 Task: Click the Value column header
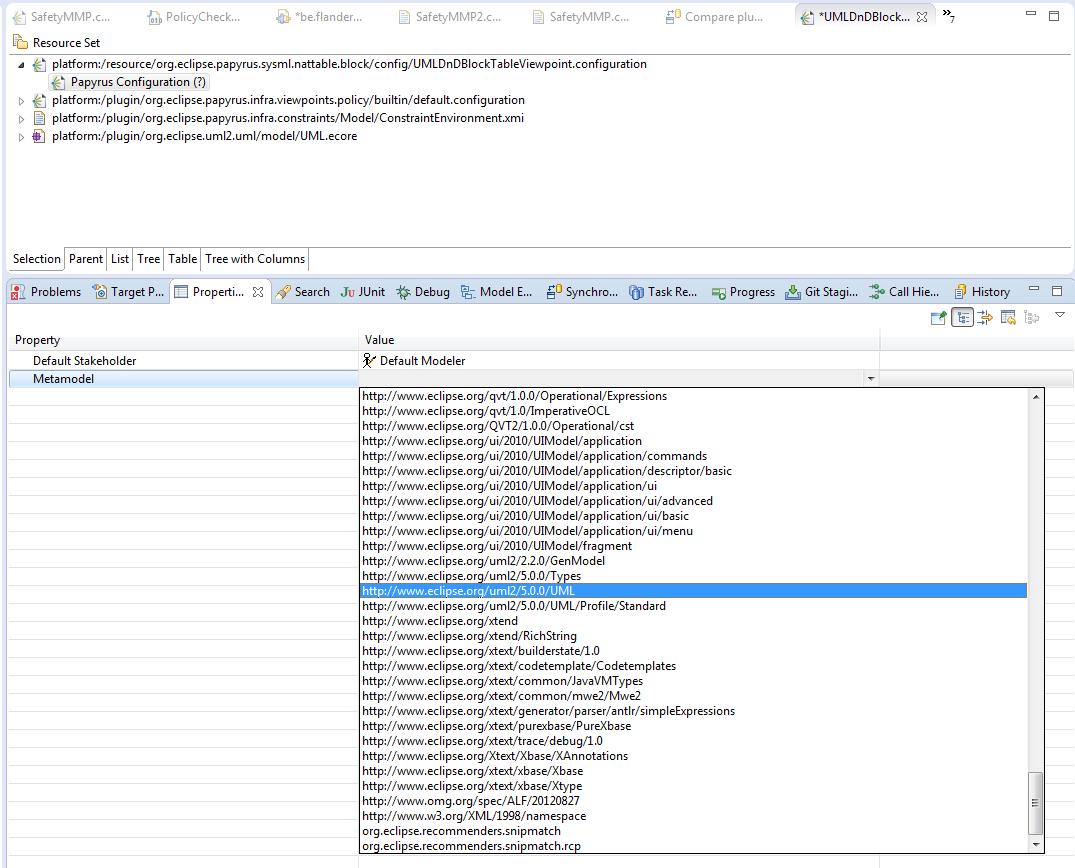[619, 340]
